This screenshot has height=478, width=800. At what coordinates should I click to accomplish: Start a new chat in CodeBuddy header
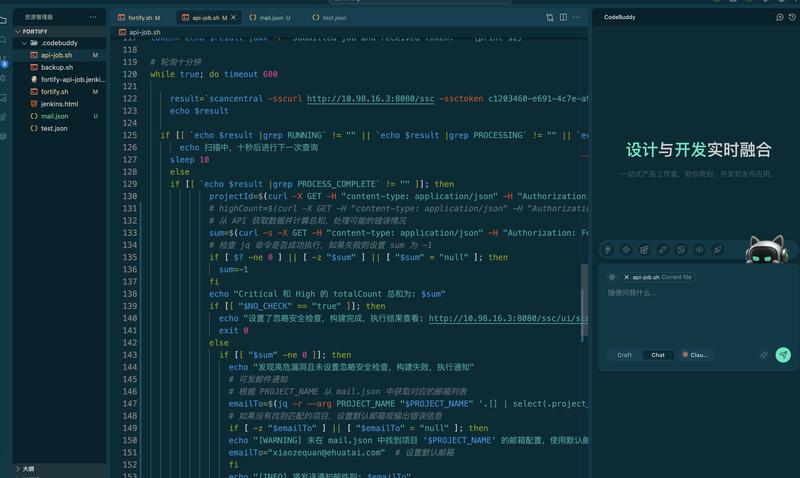(x=780, y=17)
